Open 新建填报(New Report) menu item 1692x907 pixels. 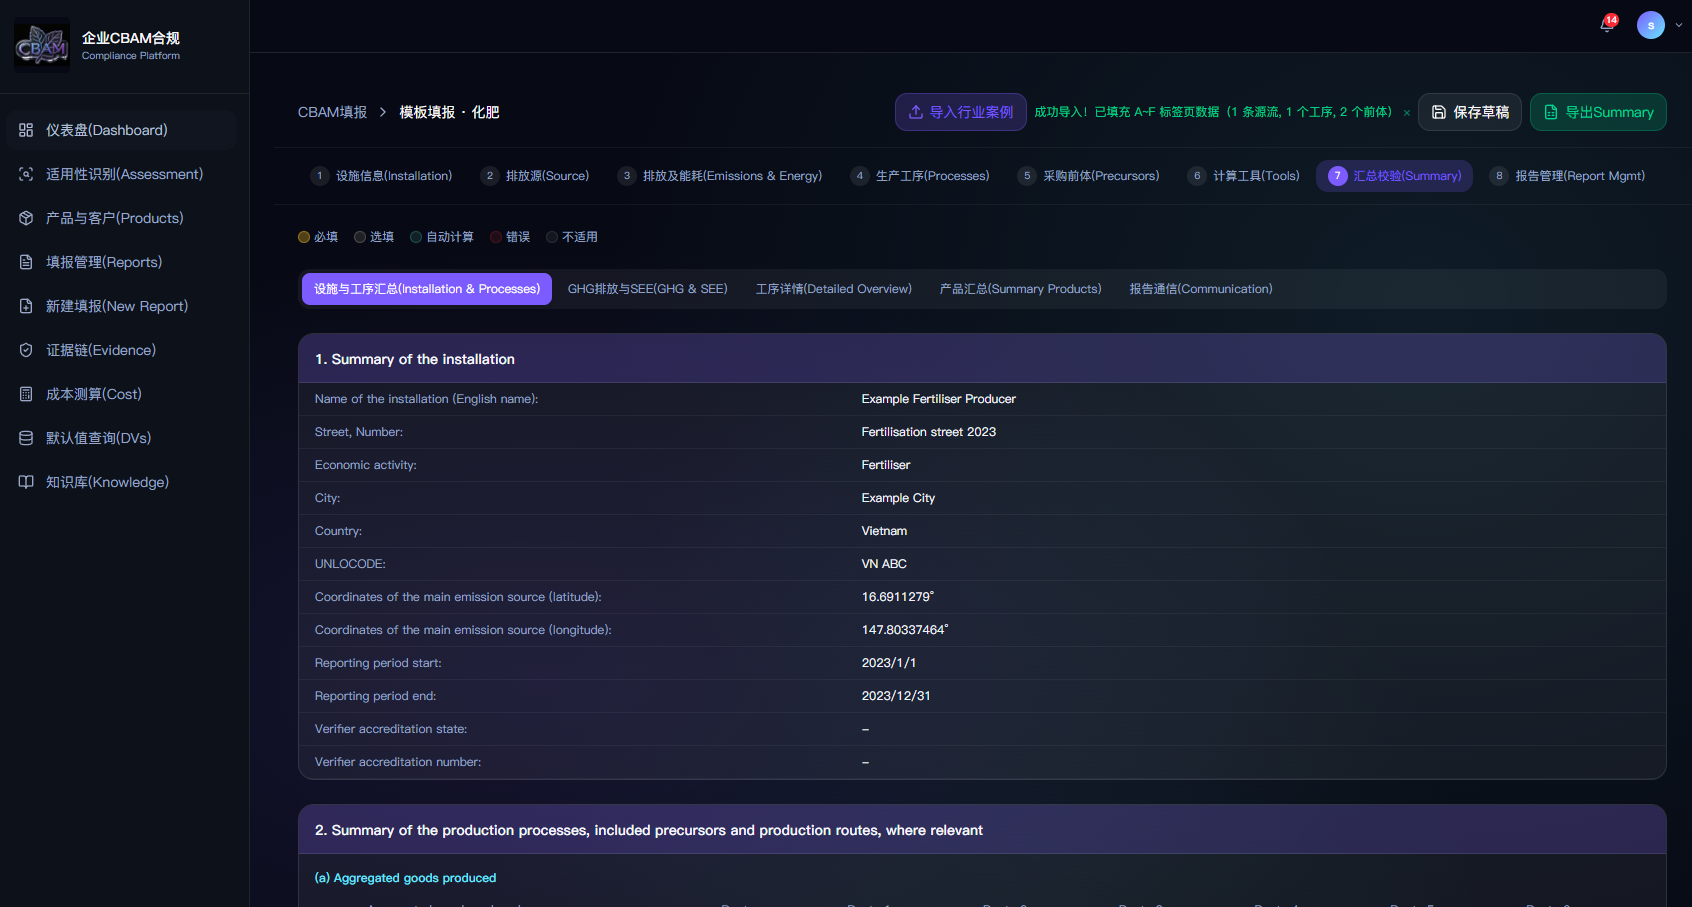pyautogui.click(x=121, y=306)
